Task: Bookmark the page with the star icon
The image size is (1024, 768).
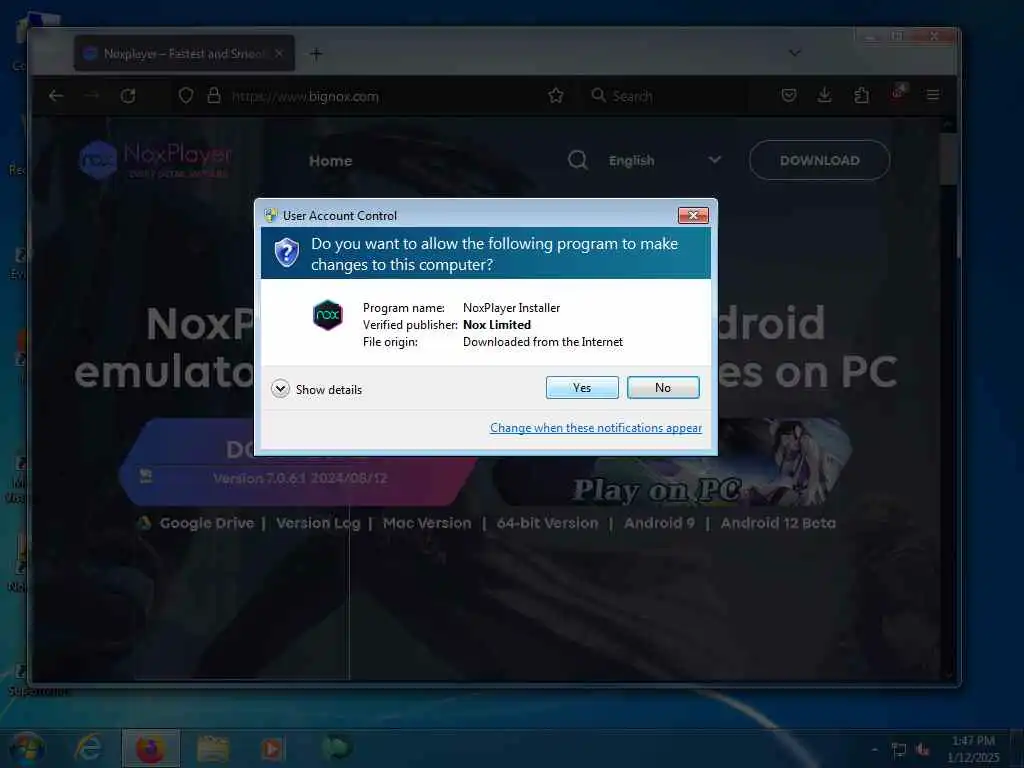Action: click(x=556, y=96)
